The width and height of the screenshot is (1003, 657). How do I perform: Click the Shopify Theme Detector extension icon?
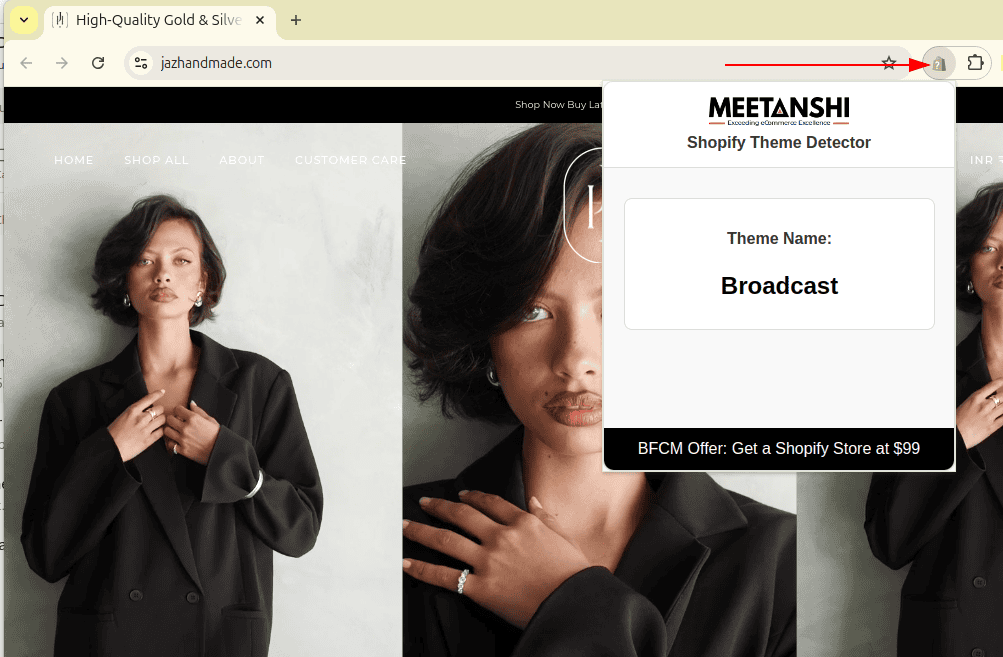tap(939, 63)
